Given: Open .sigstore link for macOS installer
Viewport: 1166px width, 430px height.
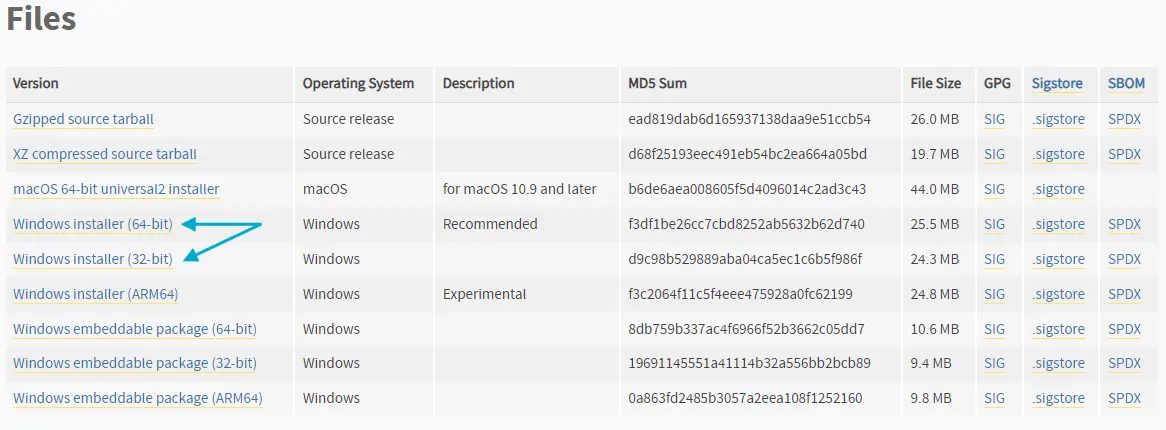Looking at the screenshot, I should (x=1058, y=189).
